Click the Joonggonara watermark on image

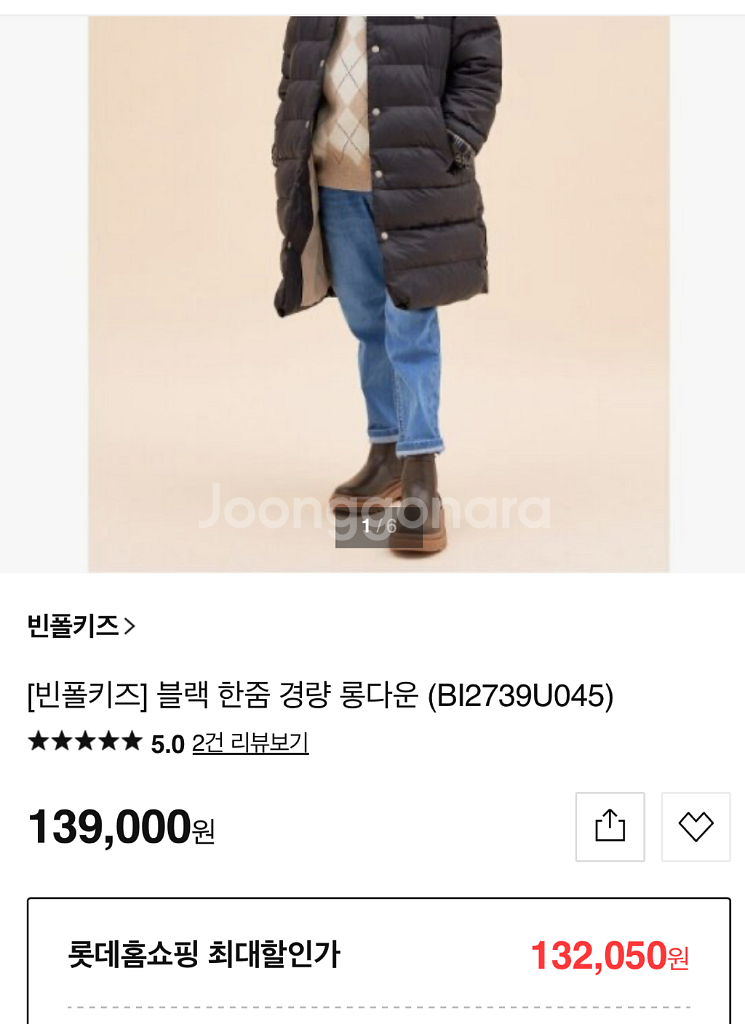tap(374, 507)
